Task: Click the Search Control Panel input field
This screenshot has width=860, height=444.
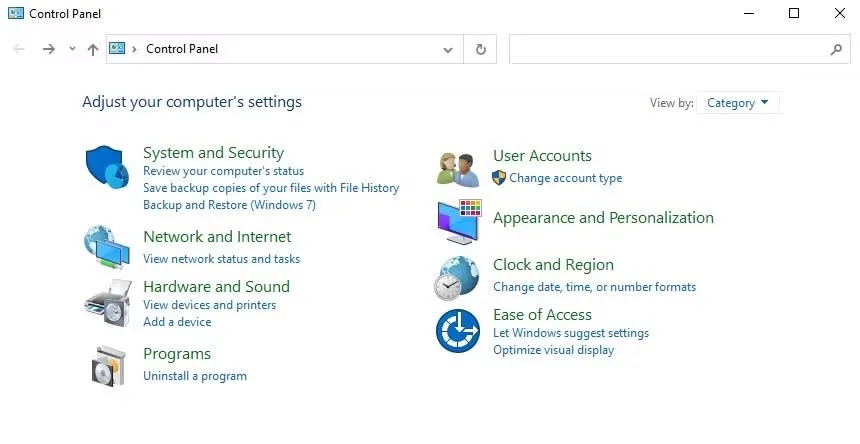Action: coord(670,49)
